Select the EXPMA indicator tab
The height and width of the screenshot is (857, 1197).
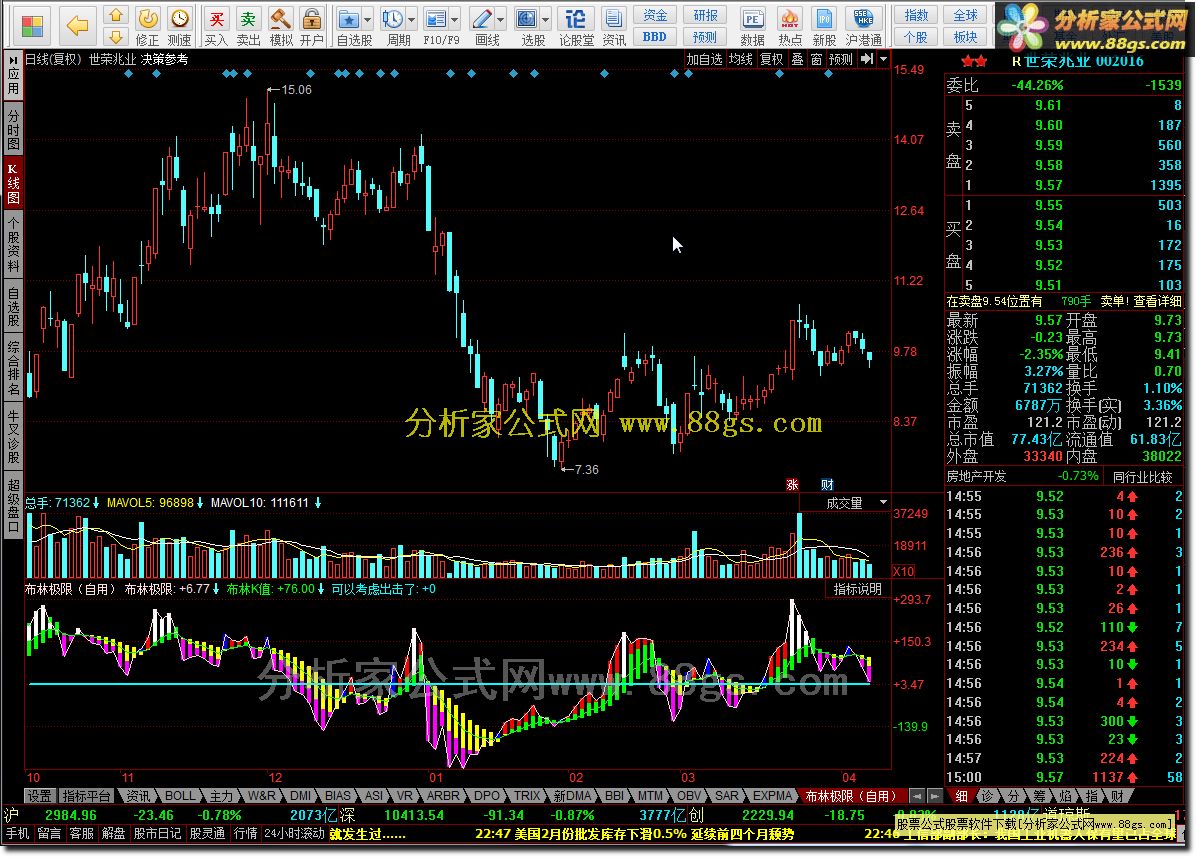(x=773, y=796)
